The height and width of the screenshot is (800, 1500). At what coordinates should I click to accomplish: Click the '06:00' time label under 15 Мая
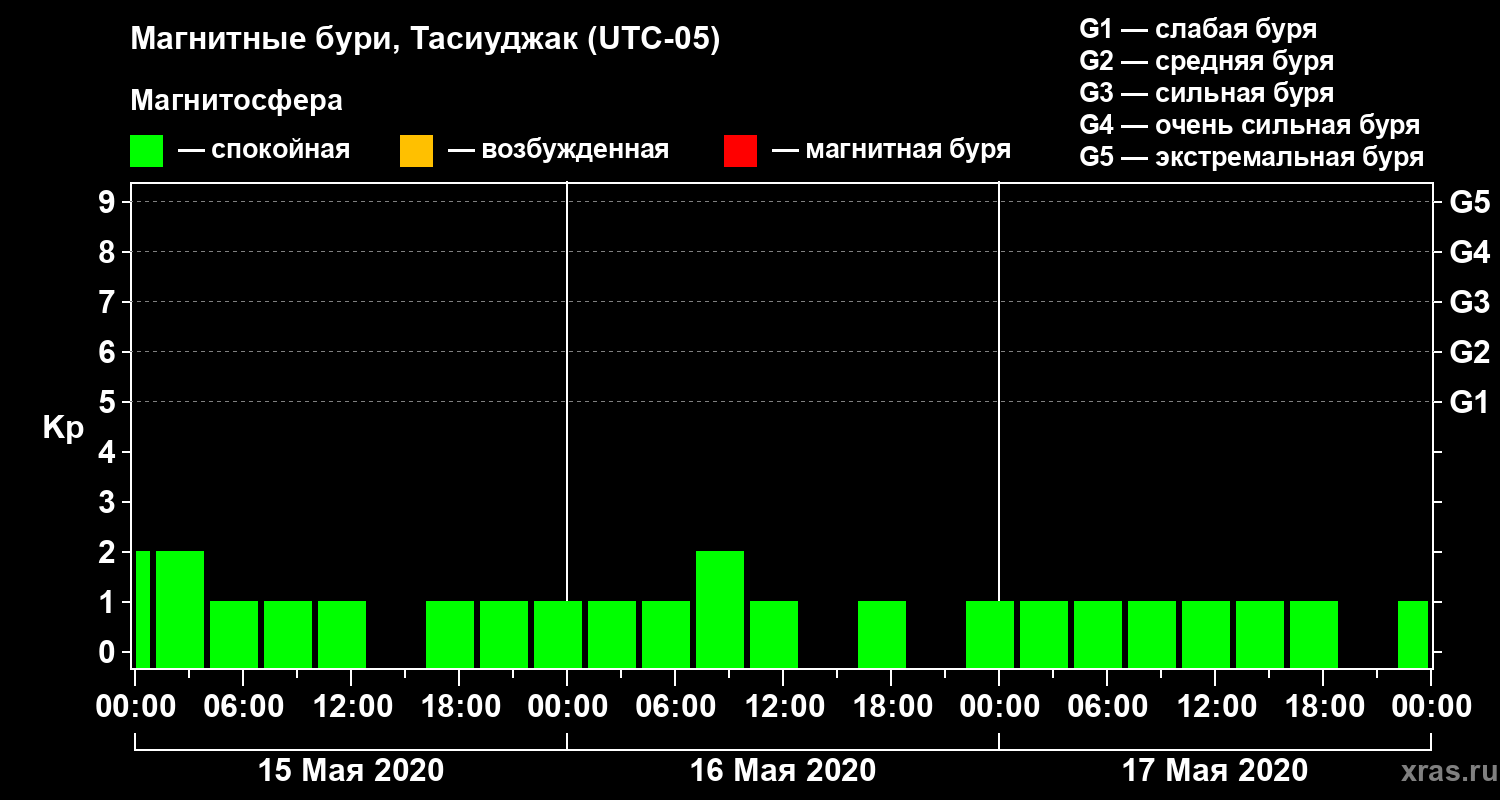[243, 707]
